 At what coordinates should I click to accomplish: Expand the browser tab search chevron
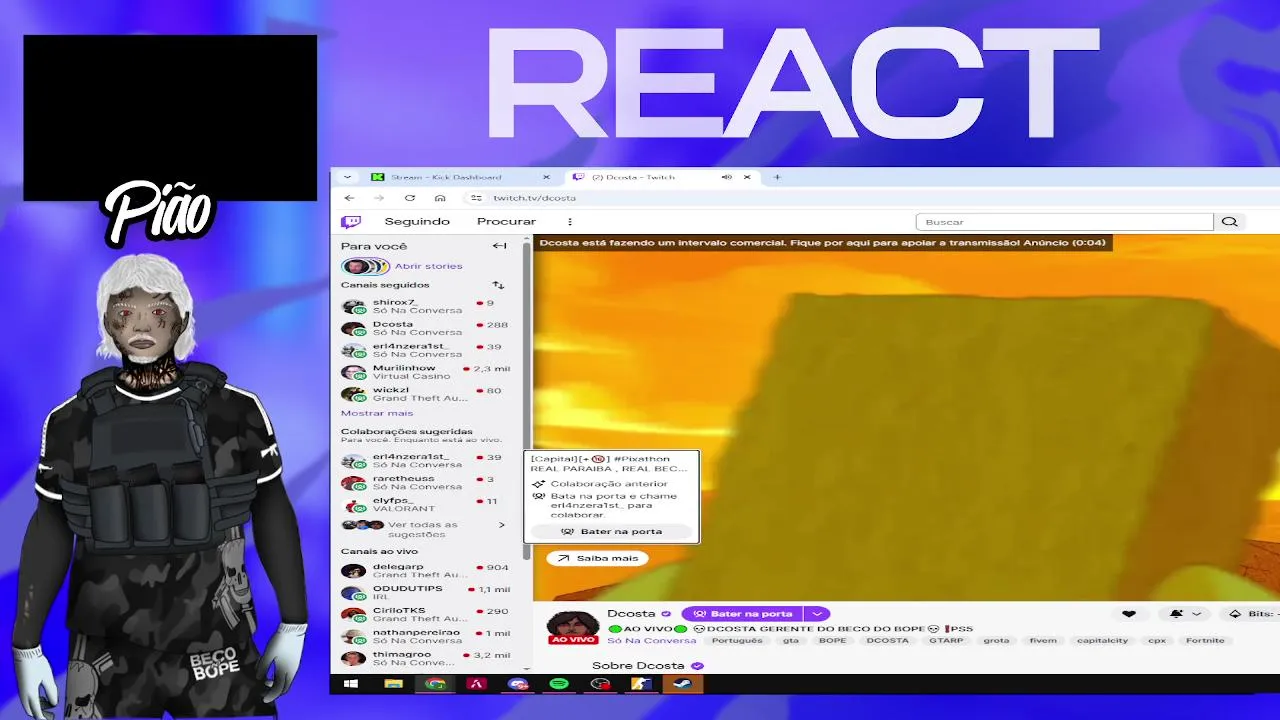pyautogui.click(x=347, y=177)
